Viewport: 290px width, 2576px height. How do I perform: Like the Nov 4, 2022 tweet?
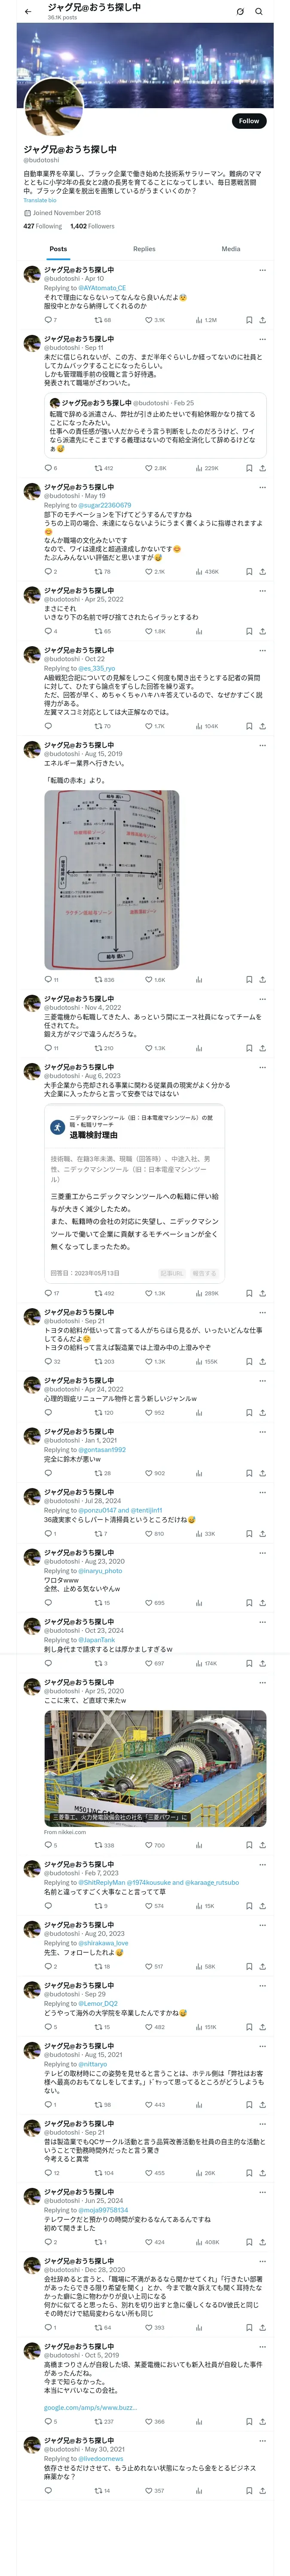click(150, 1048)
